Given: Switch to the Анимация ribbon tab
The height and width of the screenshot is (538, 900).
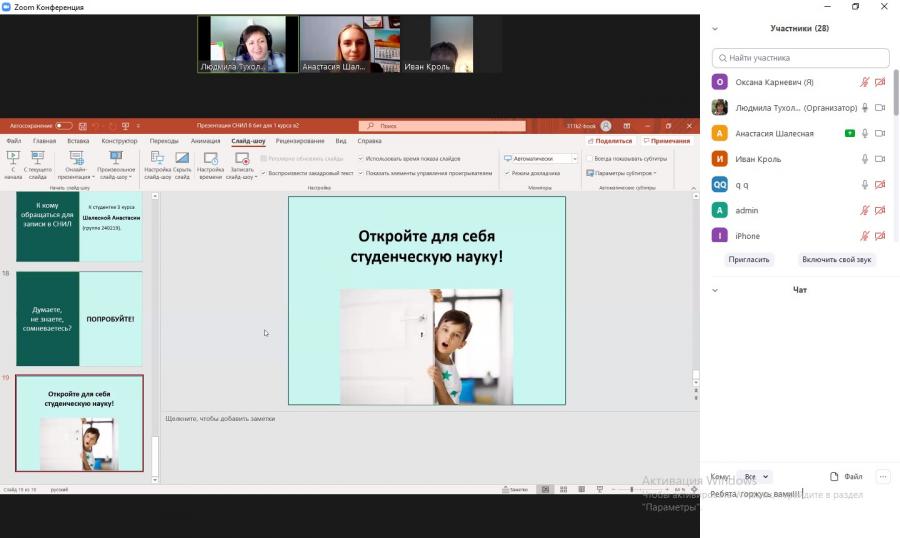Looking at the screenshot, I should click(205, 141).
